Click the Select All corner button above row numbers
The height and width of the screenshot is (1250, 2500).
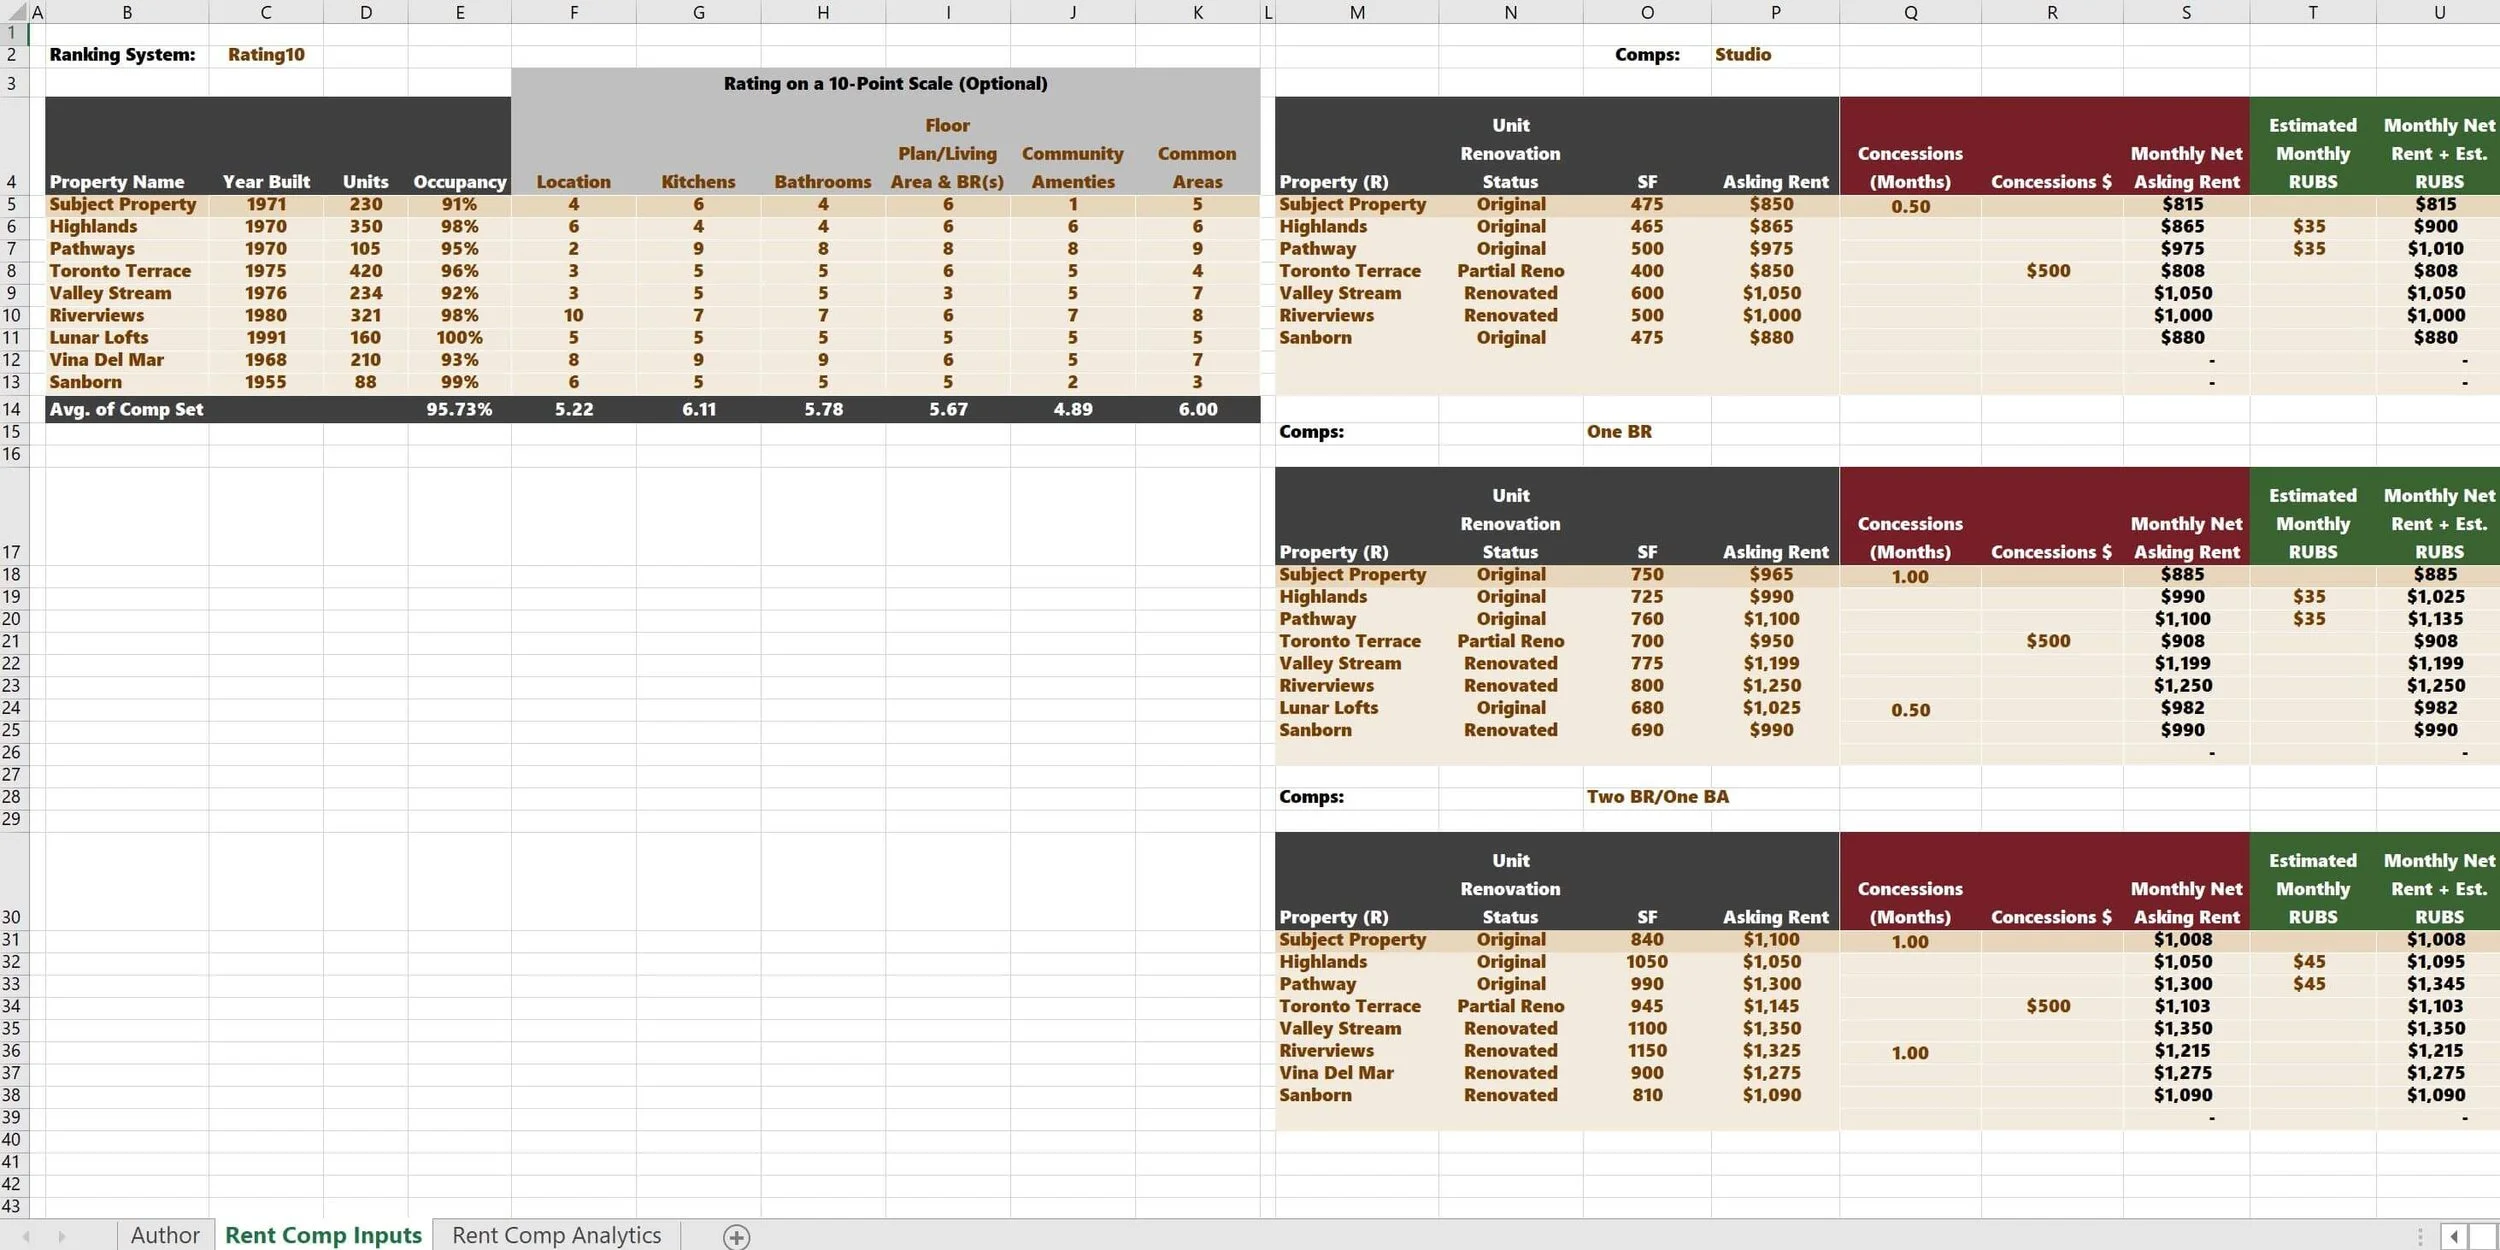point(14,12)
